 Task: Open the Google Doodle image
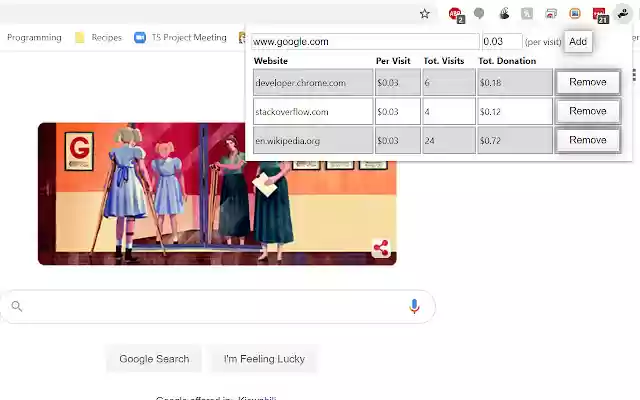[x=217, y=194]
